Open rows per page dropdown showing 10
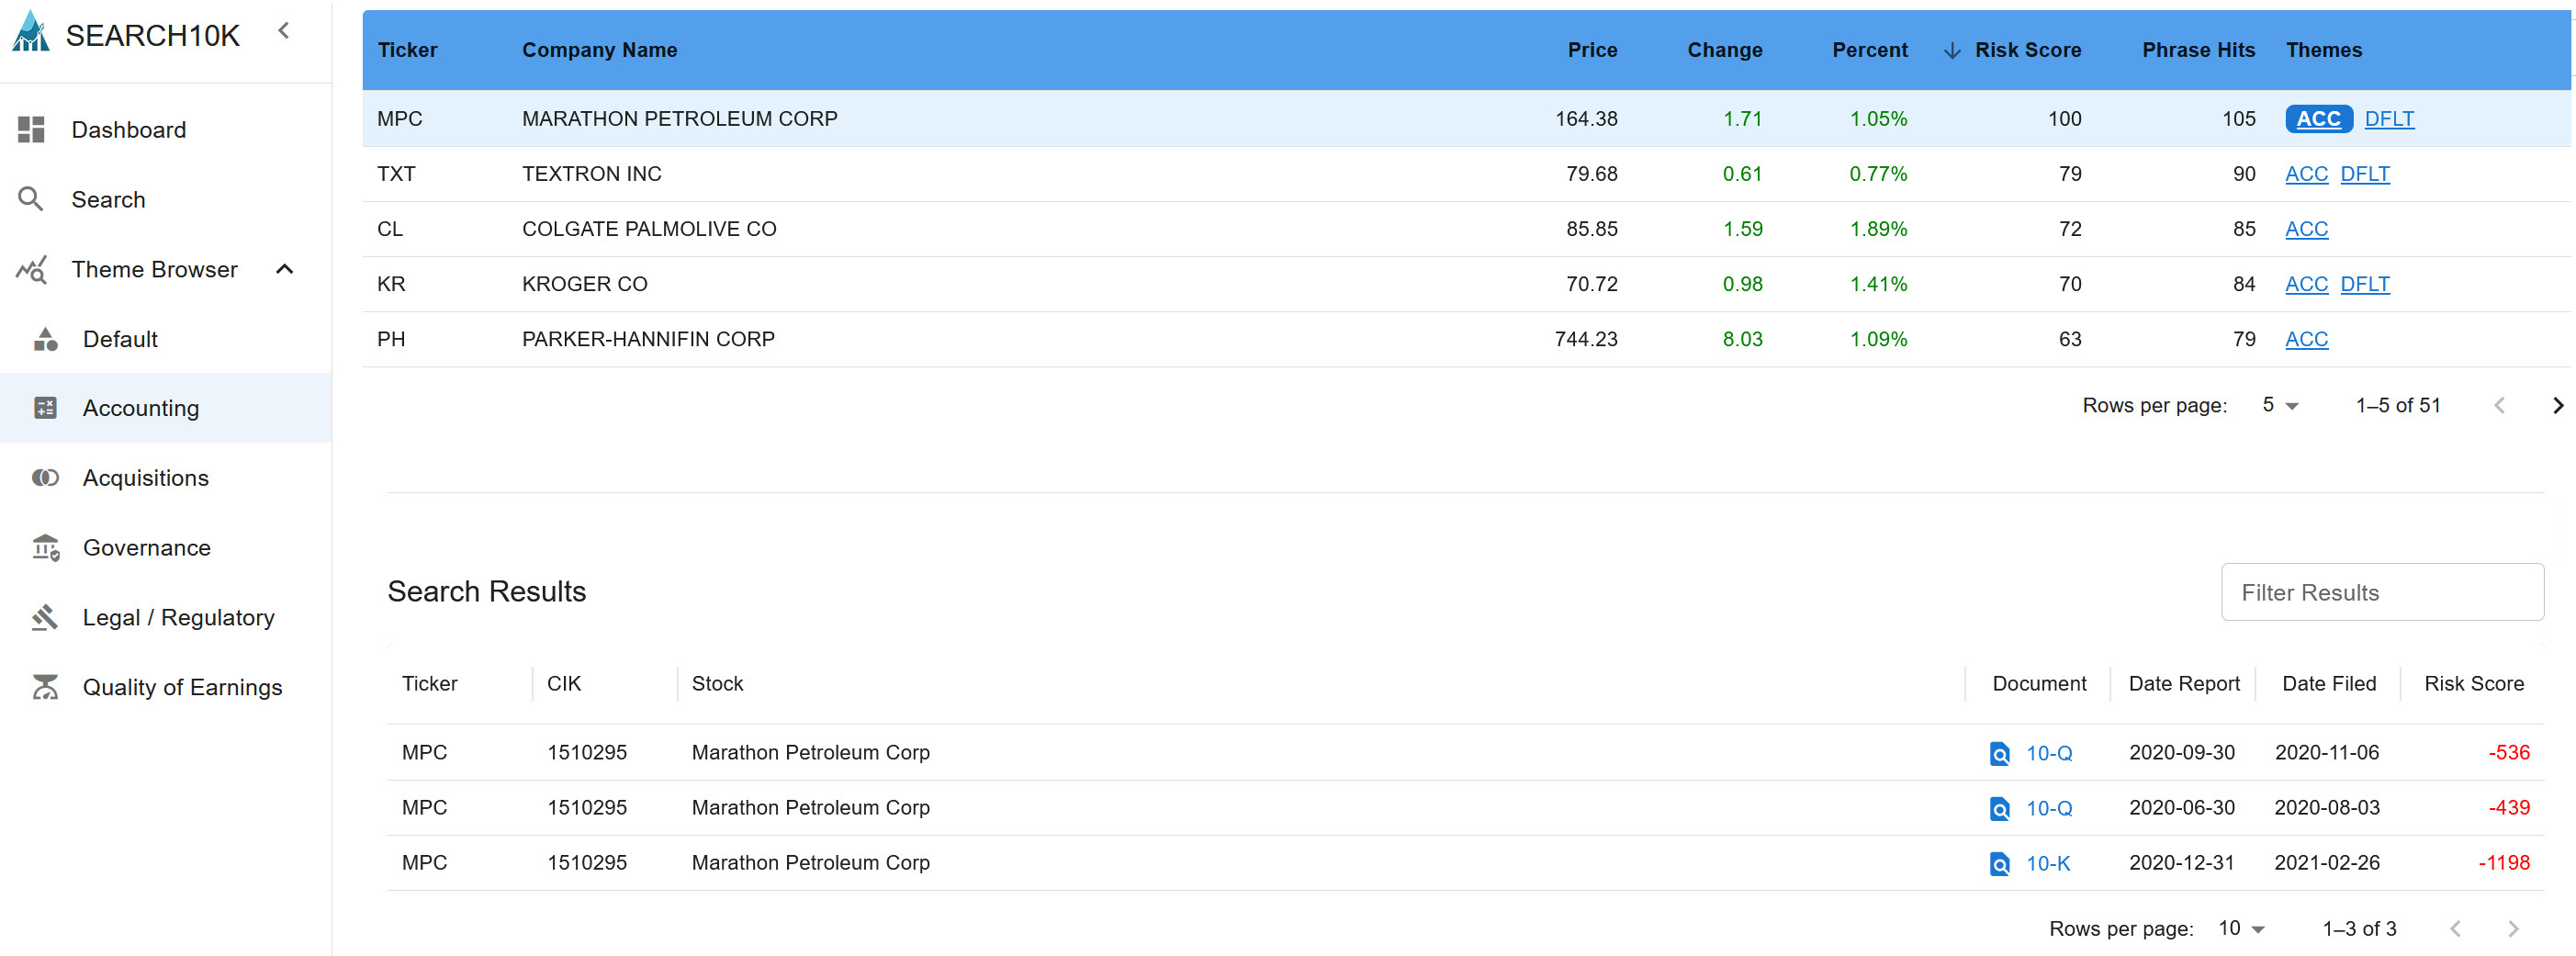The image size is (2576, 956). click(2240, 929)
